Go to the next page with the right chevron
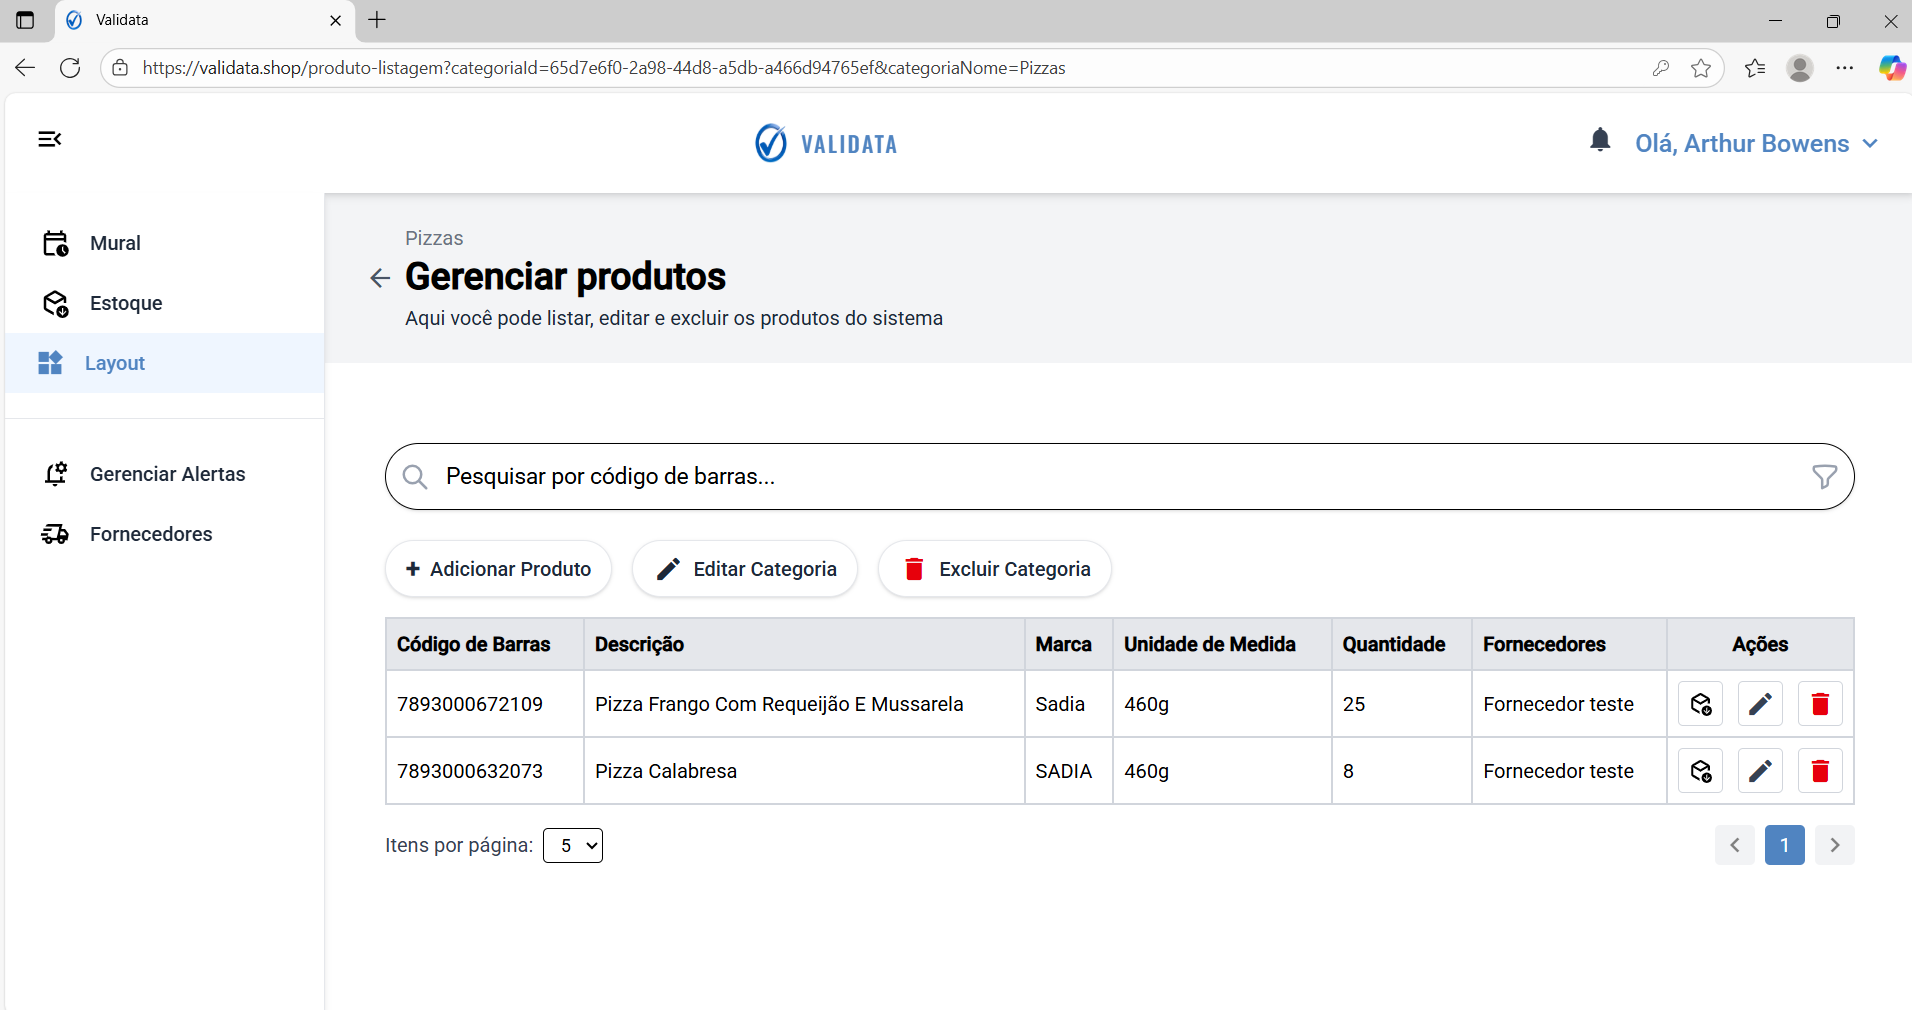 (x=1835, y=845)
